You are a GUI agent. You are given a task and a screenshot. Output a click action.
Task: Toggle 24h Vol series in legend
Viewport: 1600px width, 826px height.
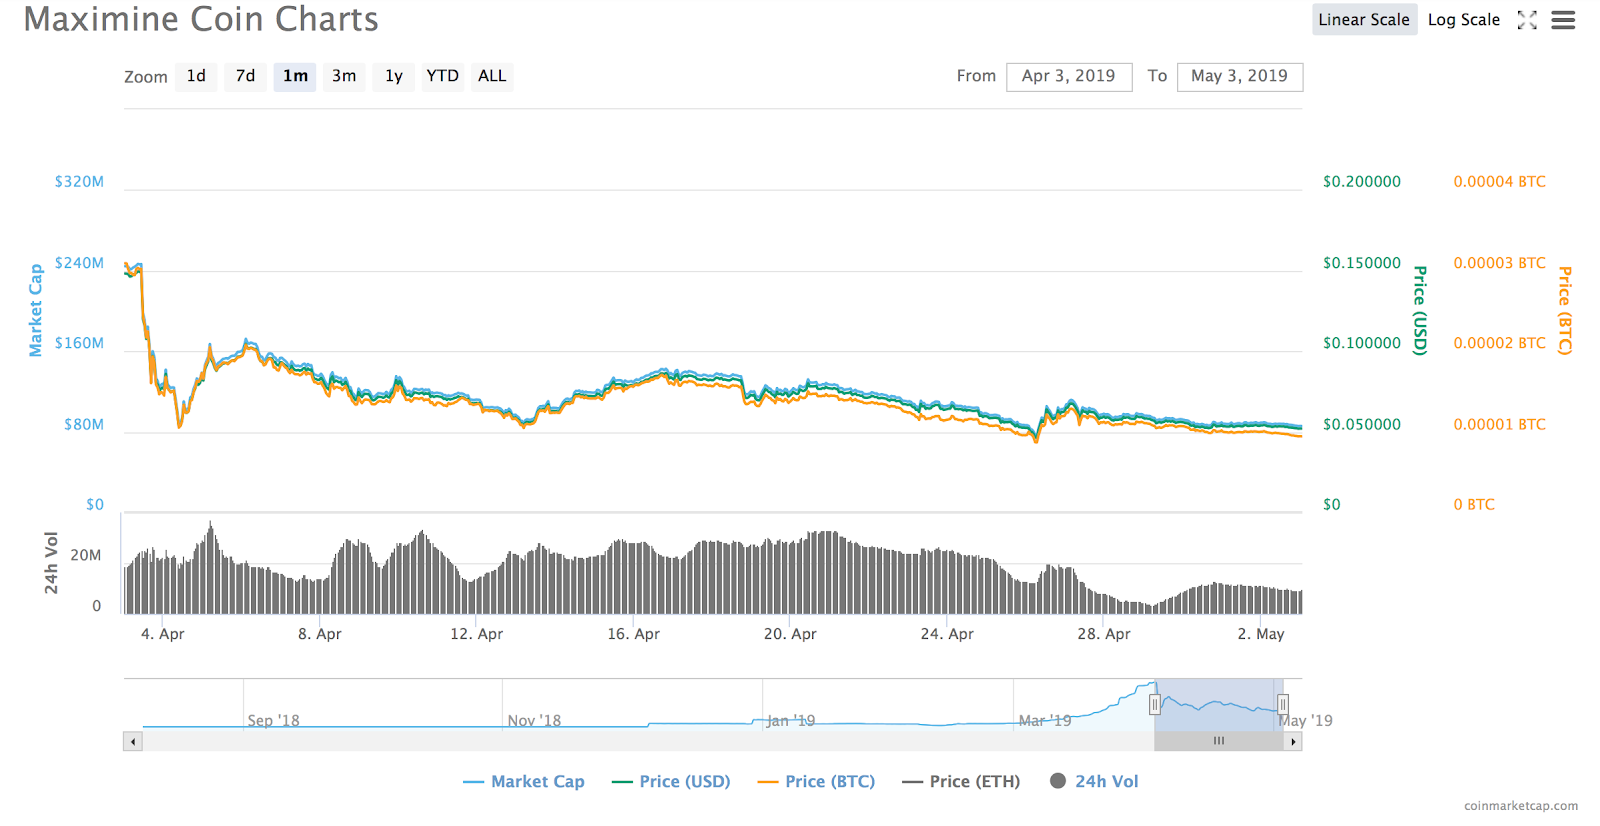coord(1094,782)
